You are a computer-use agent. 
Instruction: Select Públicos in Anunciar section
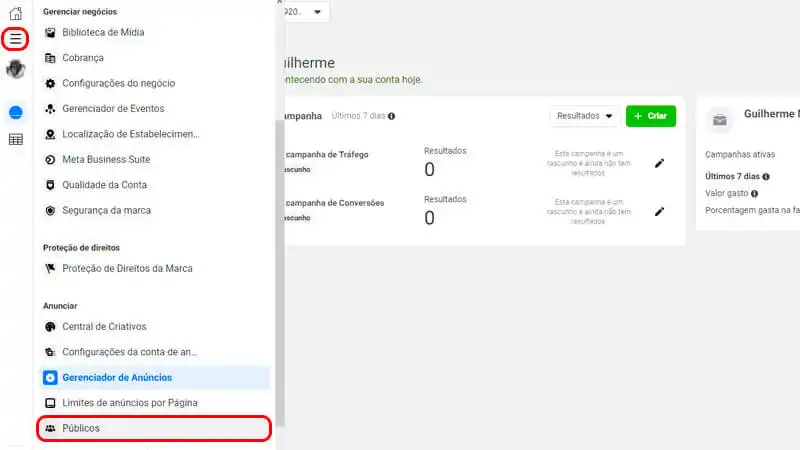tap(154, 429)
